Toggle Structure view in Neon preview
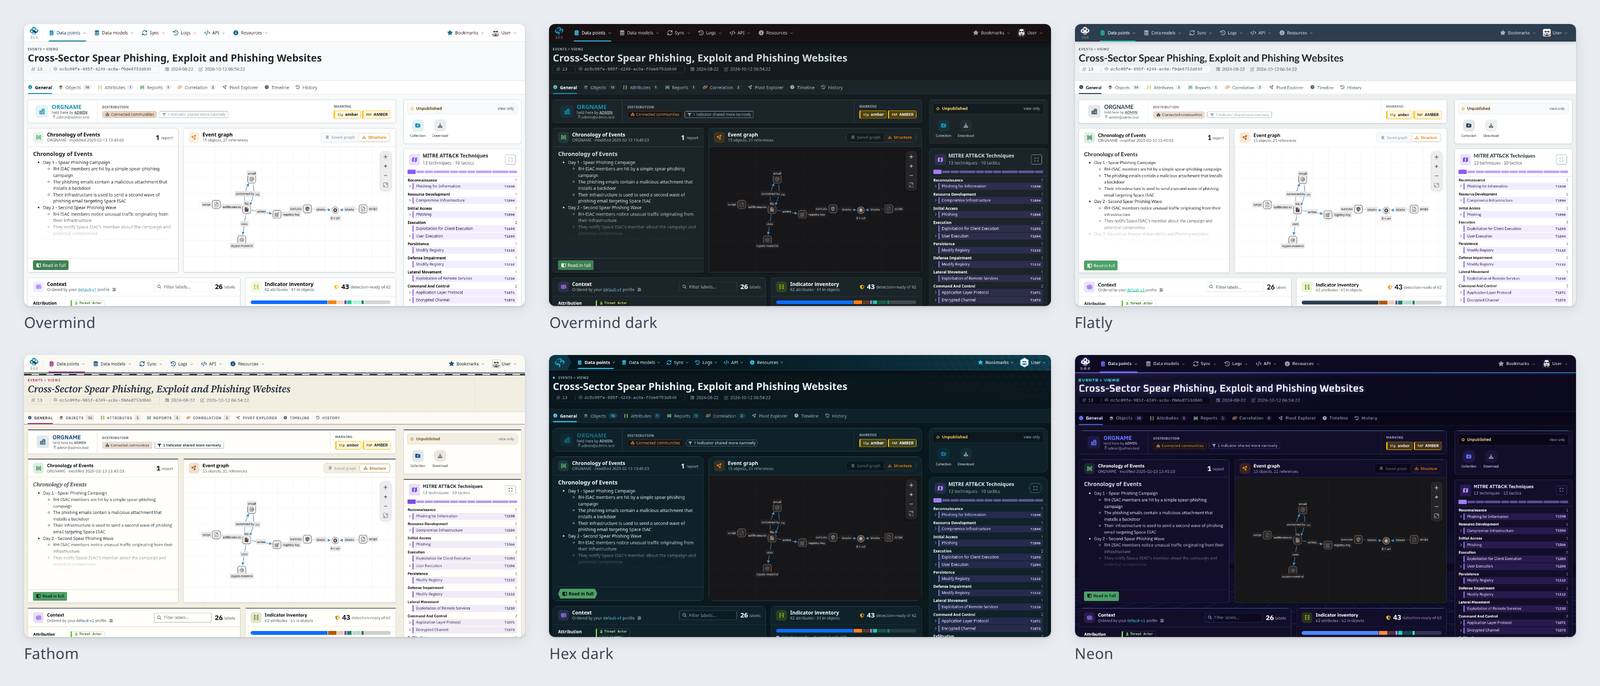Screen dimensions: 1600x686 point(1427,468)
